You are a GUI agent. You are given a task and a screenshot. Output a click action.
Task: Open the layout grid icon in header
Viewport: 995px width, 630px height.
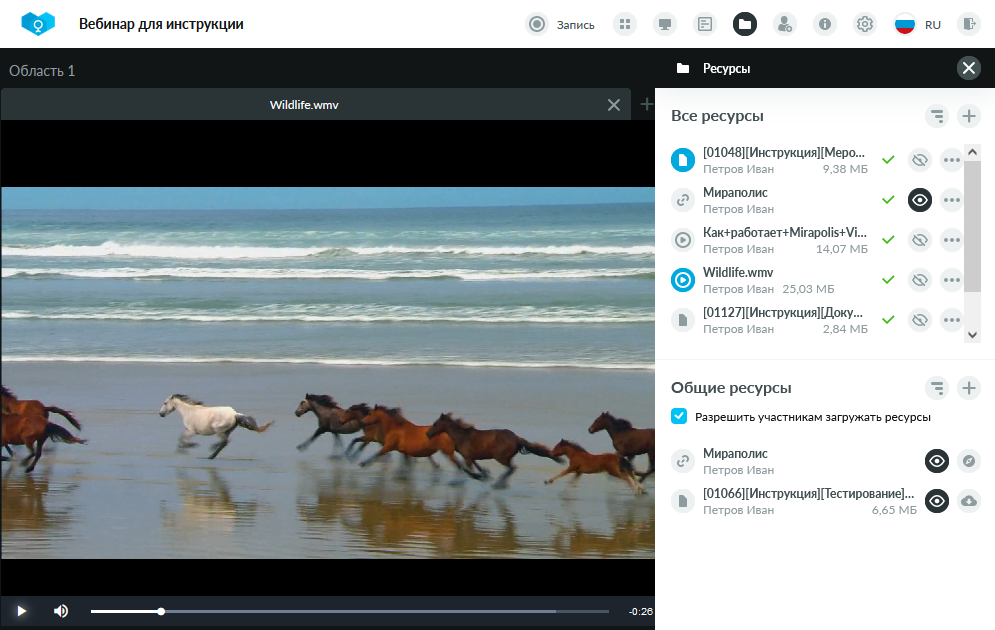(x=625, y=25)
